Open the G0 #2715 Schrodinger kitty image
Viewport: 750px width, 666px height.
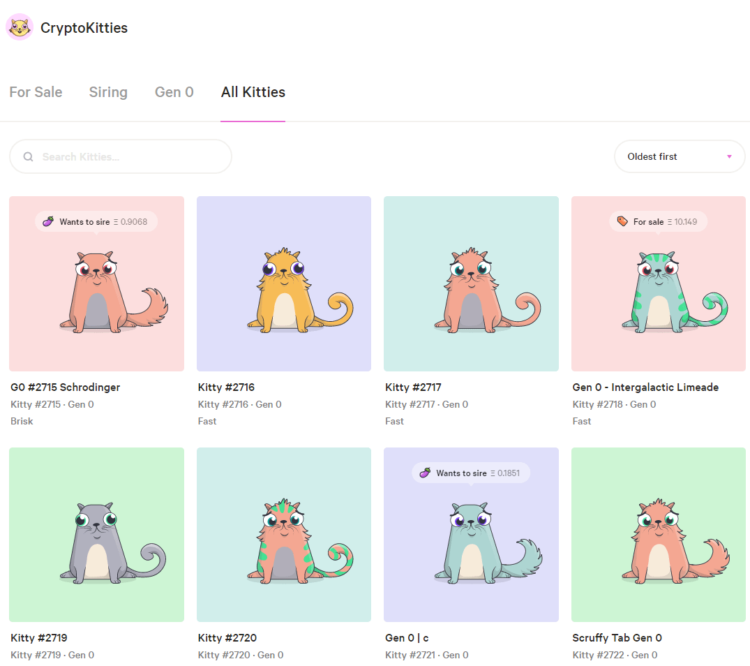pyautogui.click(x=97, y=284)
